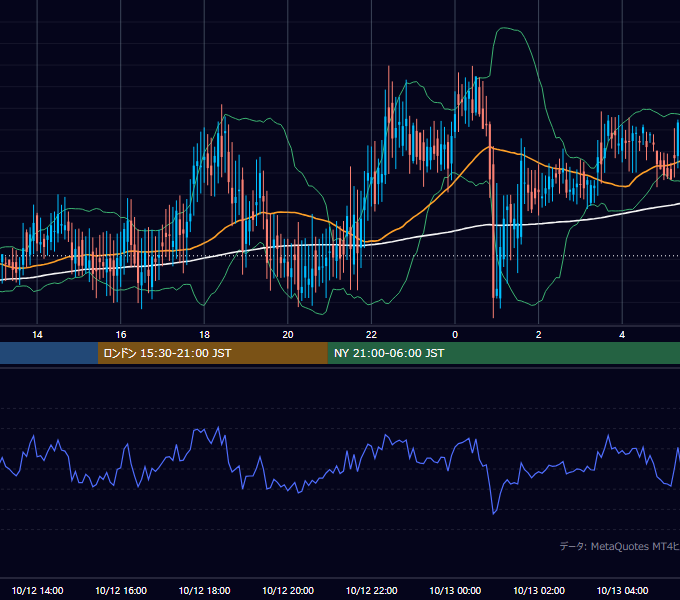Image resolution: width=680 pixels, height=600 pixels.
Task: Click the hour label 18 on price axis
Action: coord(204,335)
